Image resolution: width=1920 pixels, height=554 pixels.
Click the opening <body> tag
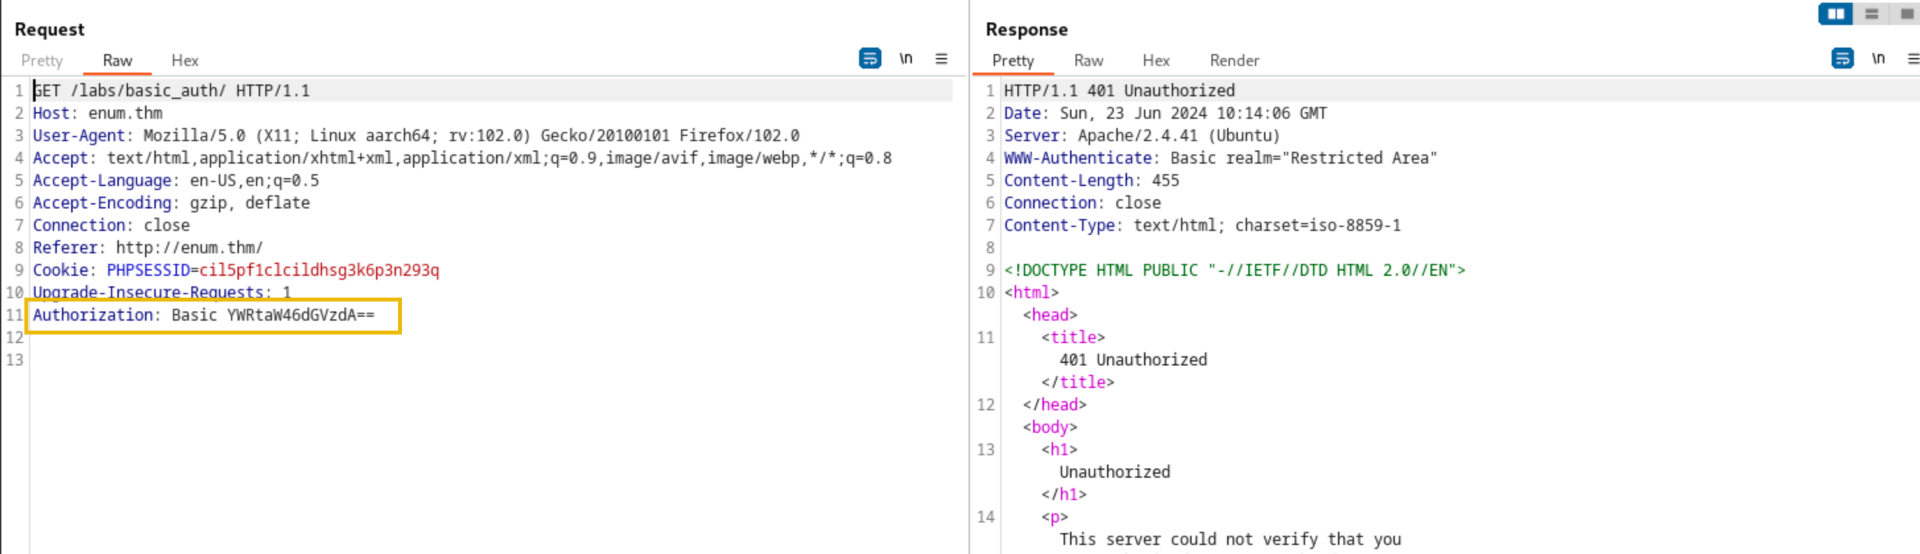pyautogui.click(x=1050, y=427)
